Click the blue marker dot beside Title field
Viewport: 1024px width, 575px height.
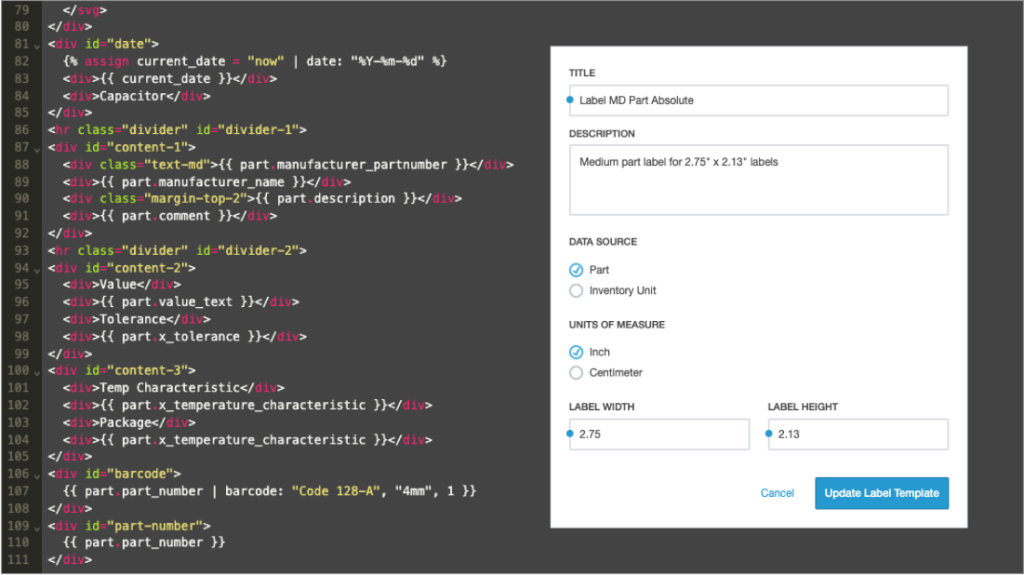pos(569,100)
